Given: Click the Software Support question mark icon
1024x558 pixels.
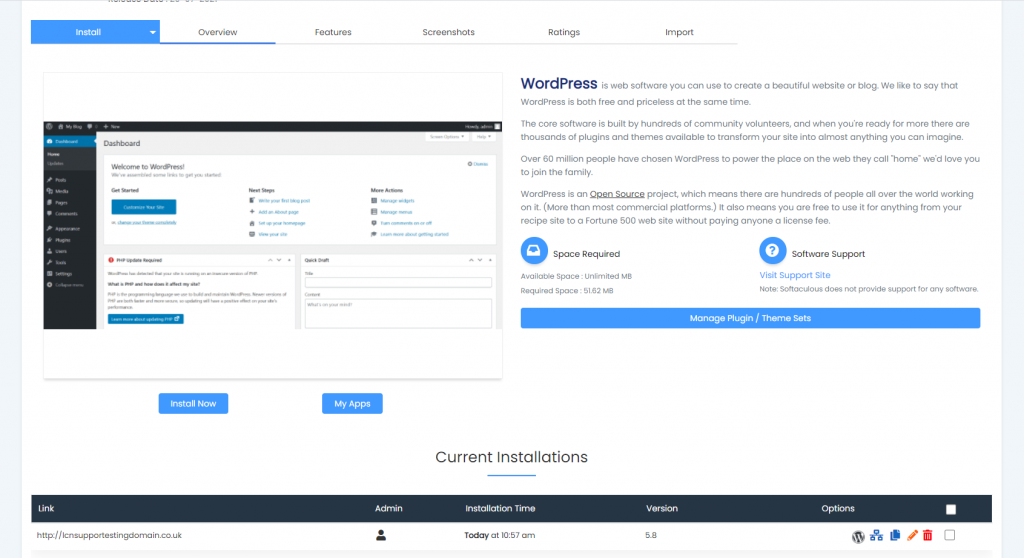Looking at the screenshot, I should point(772,251).
